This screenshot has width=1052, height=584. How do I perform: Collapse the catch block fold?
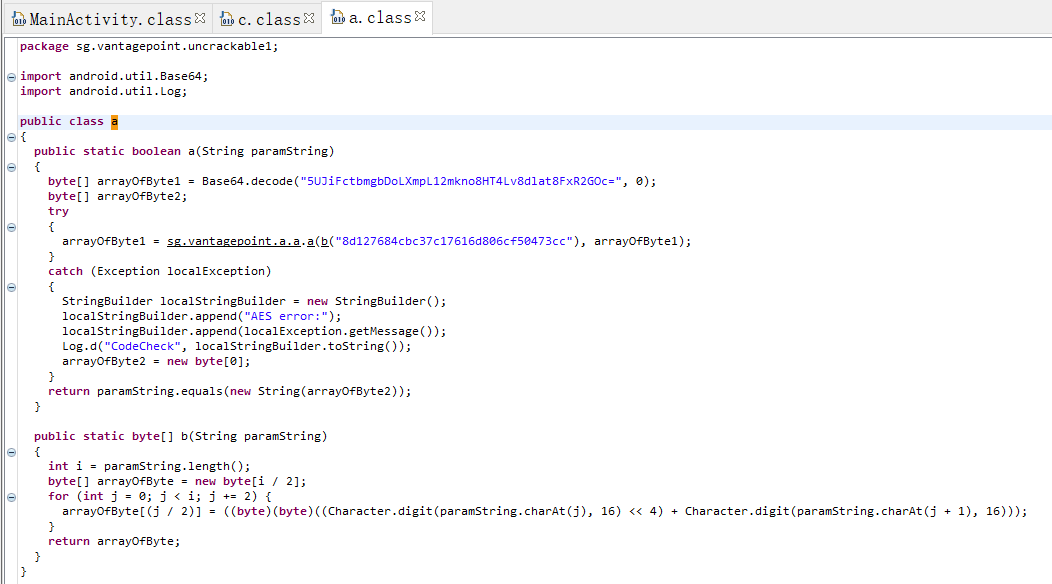[x=11, y=287]
